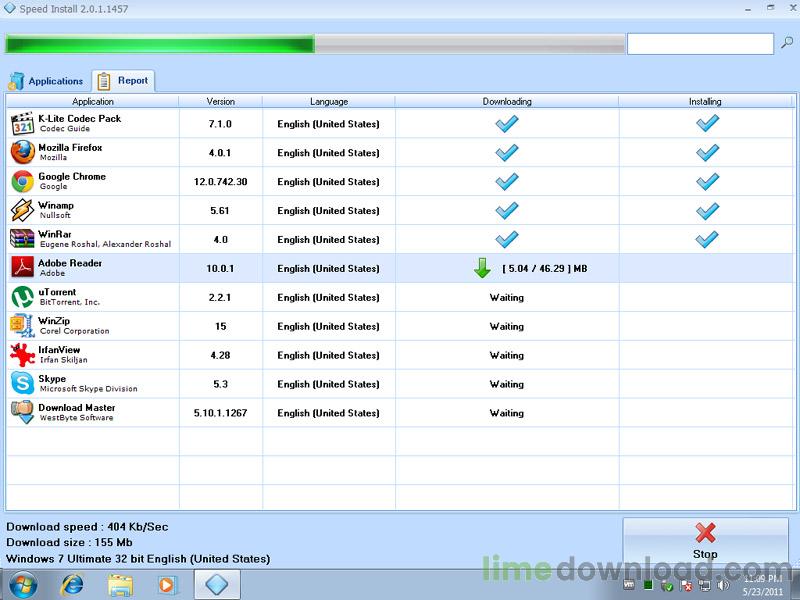Click Google Chrome downloading checkmark
The image size is (800, 600).
pos(507,182)
